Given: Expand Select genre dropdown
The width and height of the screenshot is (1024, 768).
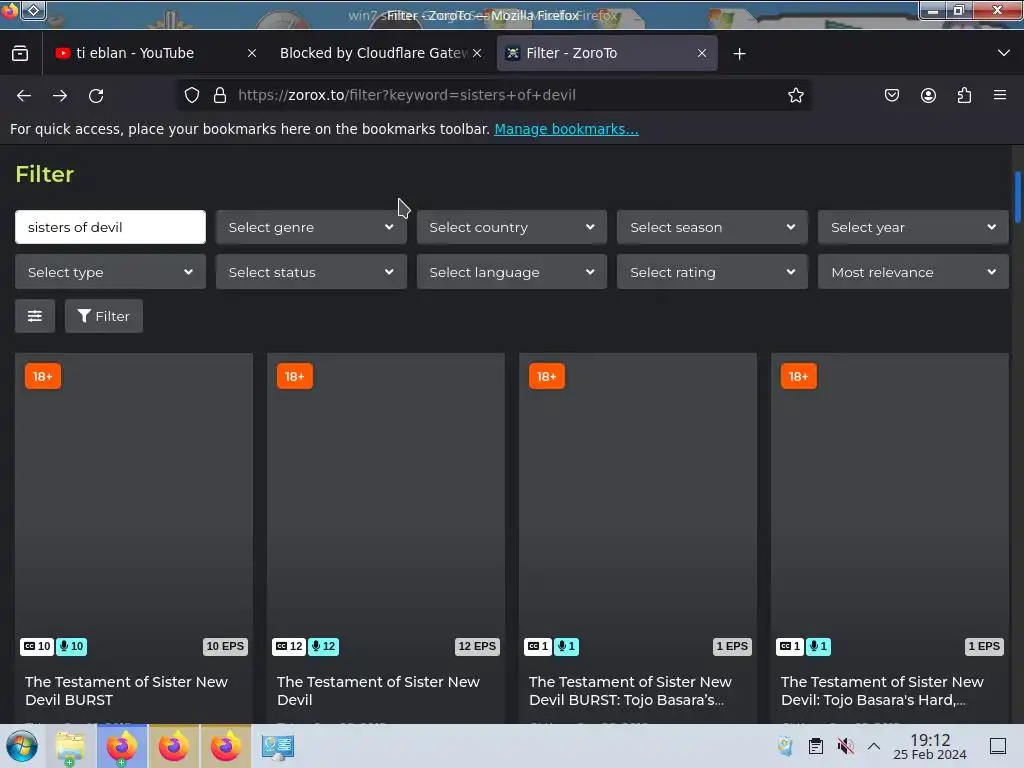Looking at the screenshot, I should pyautogui.click(x=311, y=227).
